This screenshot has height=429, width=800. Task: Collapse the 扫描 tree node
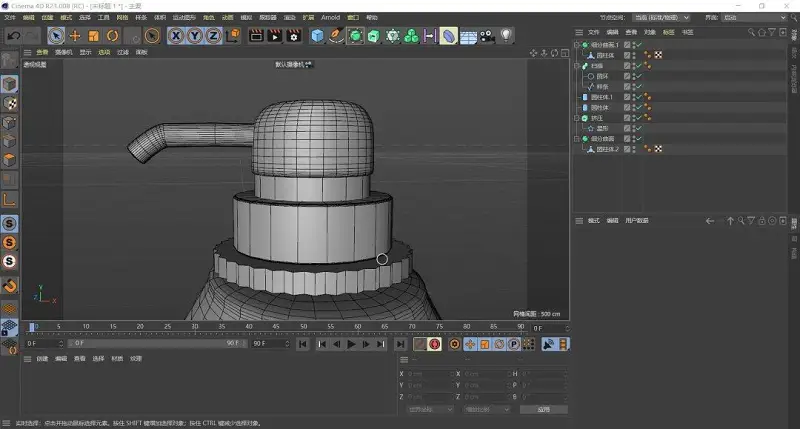click(x=577, y=66)
